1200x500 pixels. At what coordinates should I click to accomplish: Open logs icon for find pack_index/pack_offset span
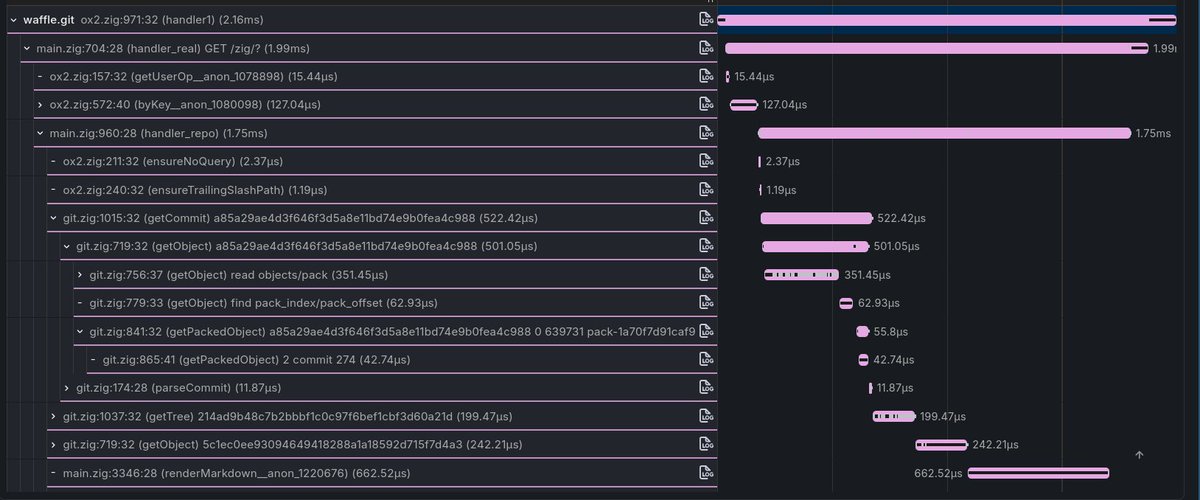(706, 303)
